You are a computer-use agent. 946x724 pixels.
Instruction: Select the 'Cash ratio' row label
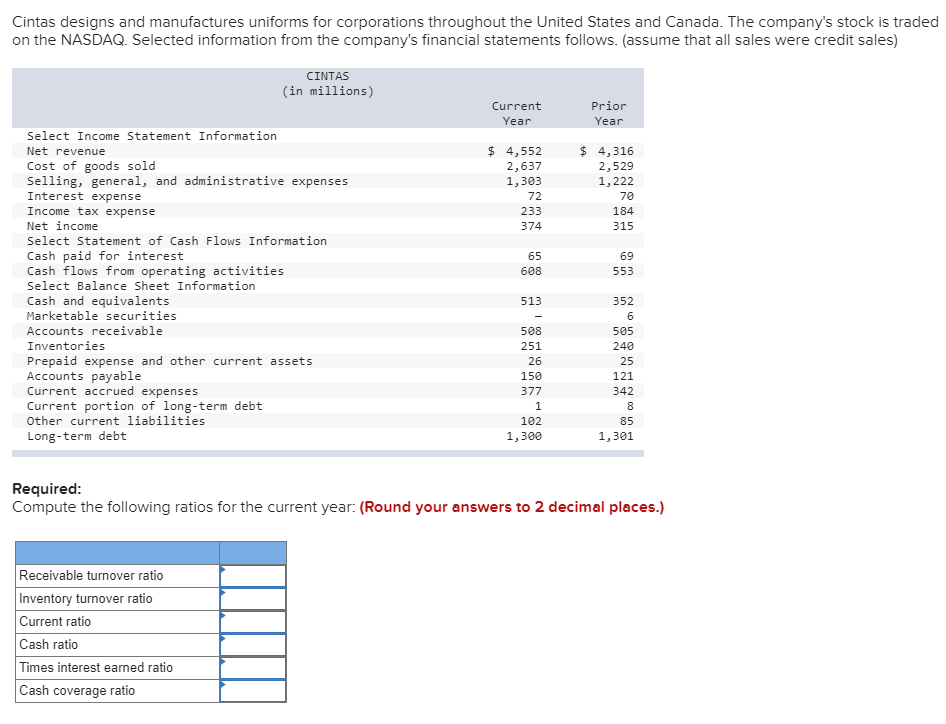(x=48, y=644)
